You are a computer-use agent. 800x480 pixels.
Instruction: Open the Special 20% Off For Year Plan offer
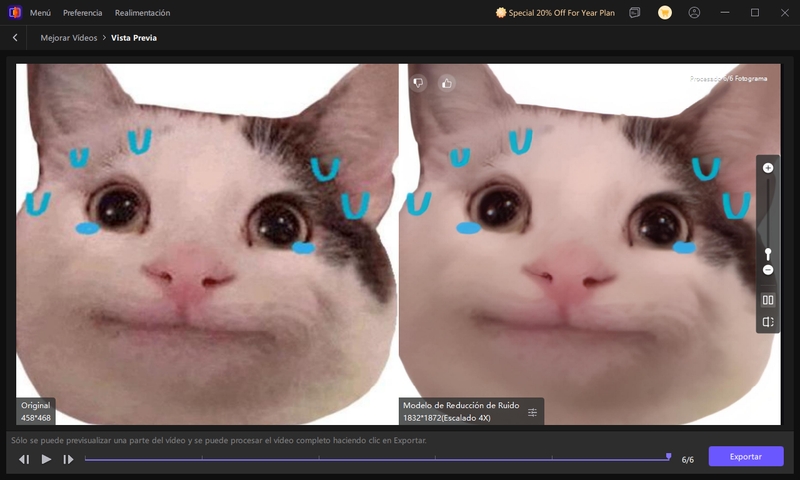[x=555, y=13]
